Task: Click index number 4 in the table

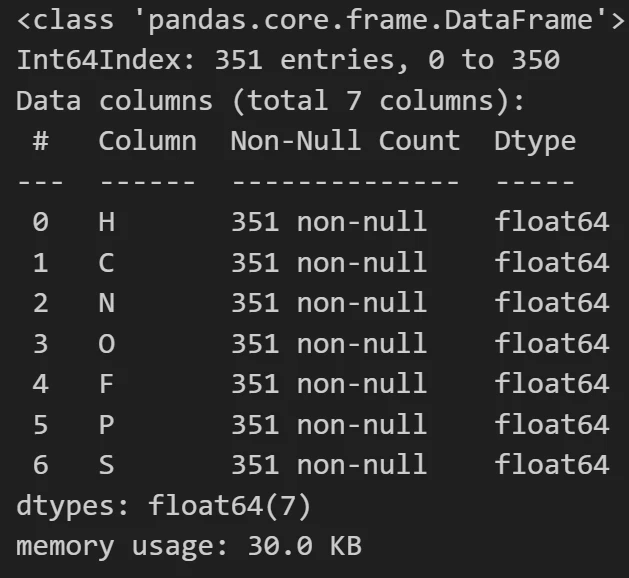Action: (41, 384)
